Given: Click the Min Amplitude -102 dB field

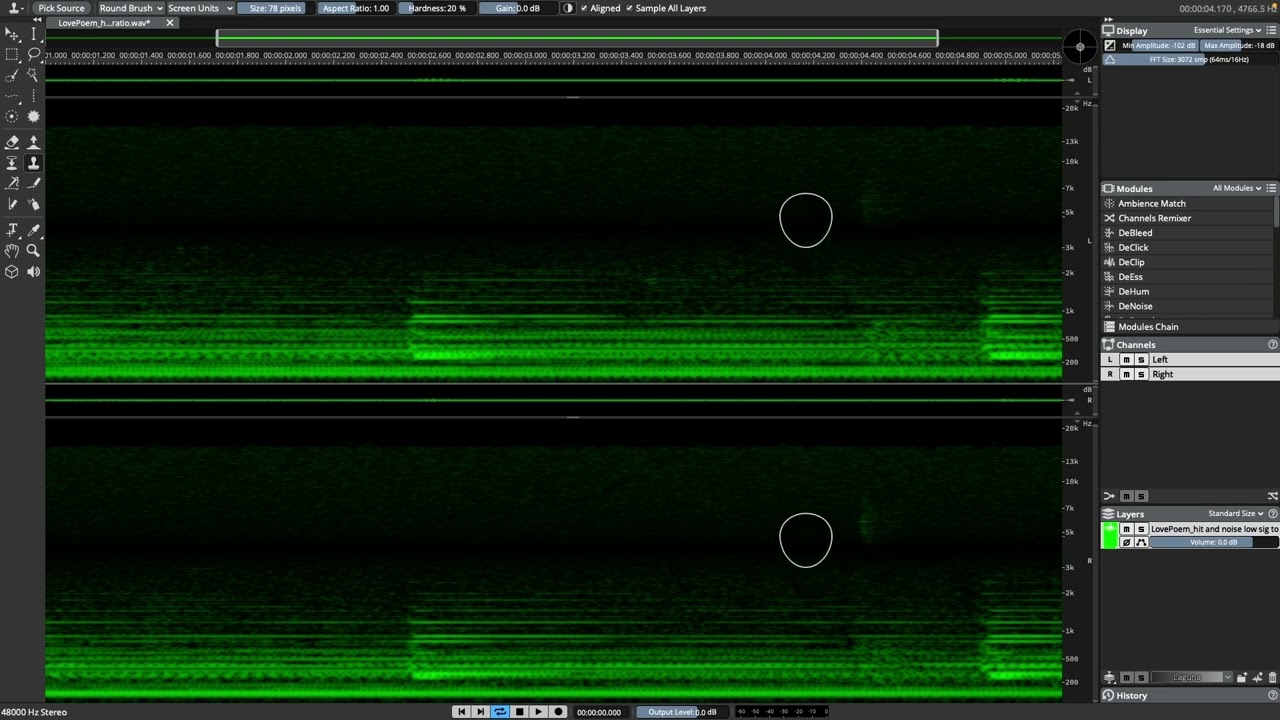Looking at the screenshot, I should point(1159,45).
